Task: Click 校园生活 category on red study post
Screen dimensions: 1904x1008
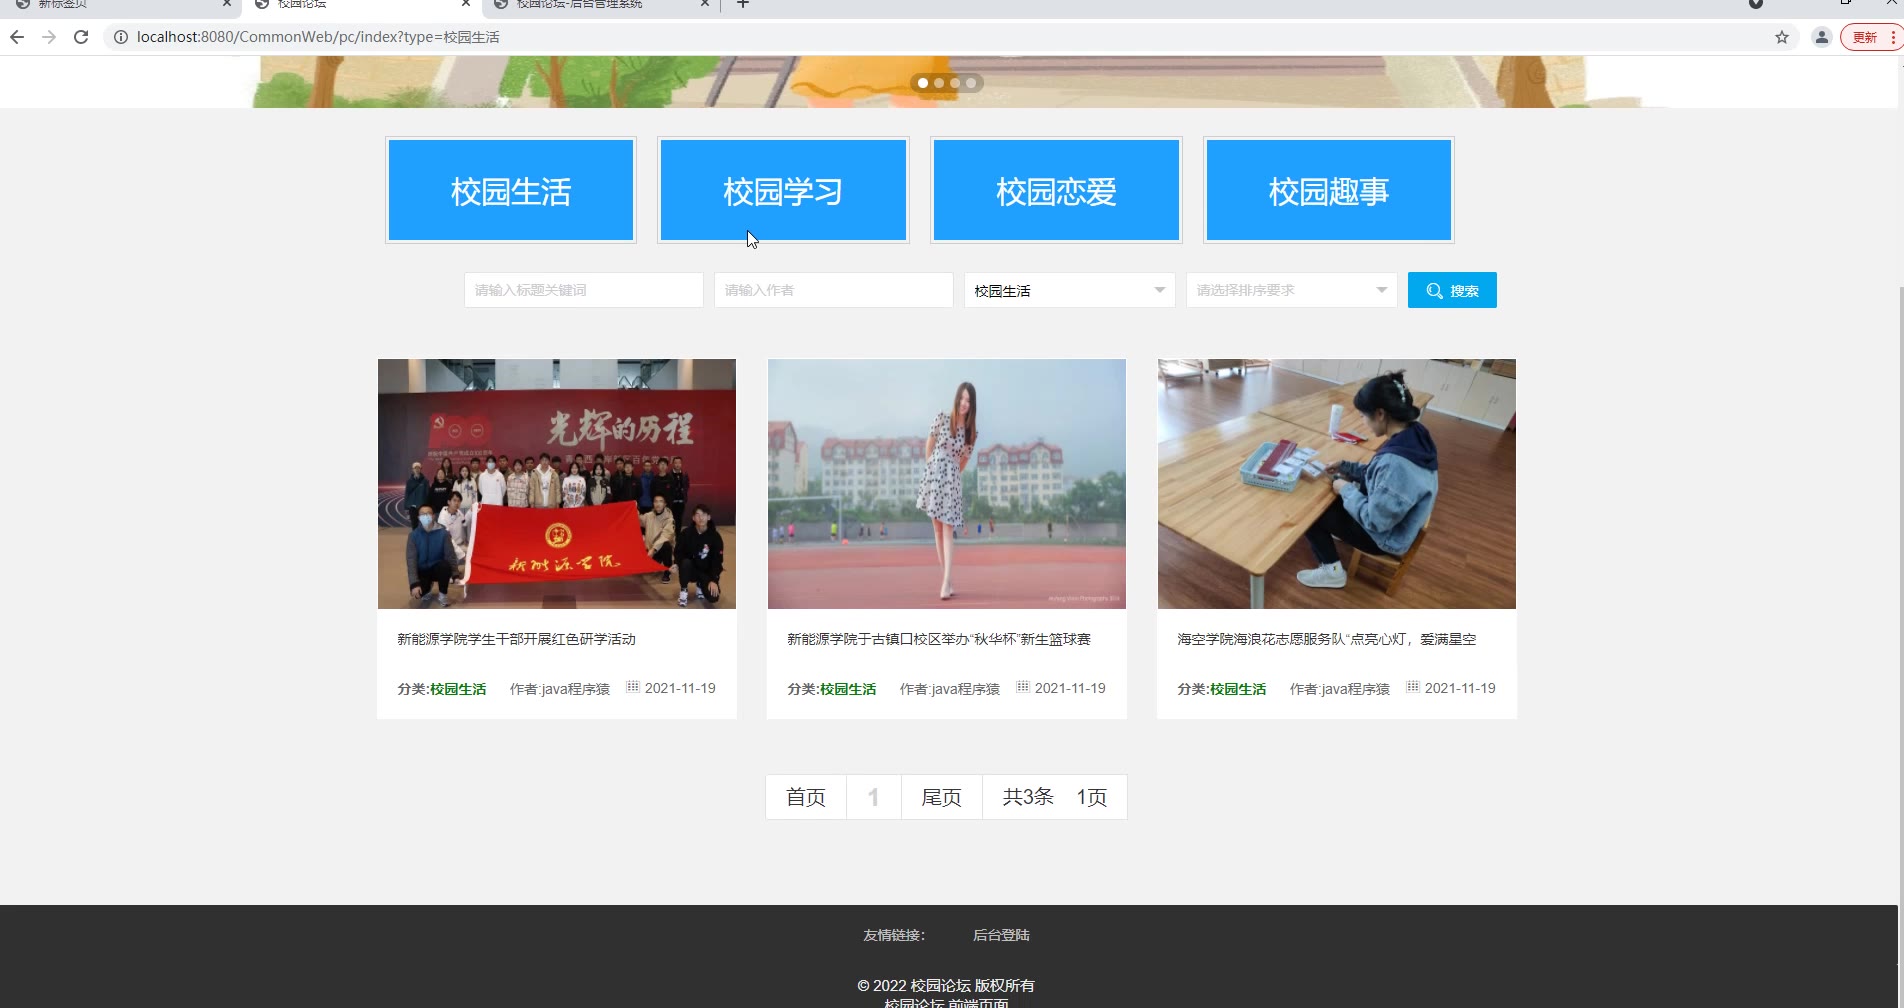Action: tap(458, 689)
